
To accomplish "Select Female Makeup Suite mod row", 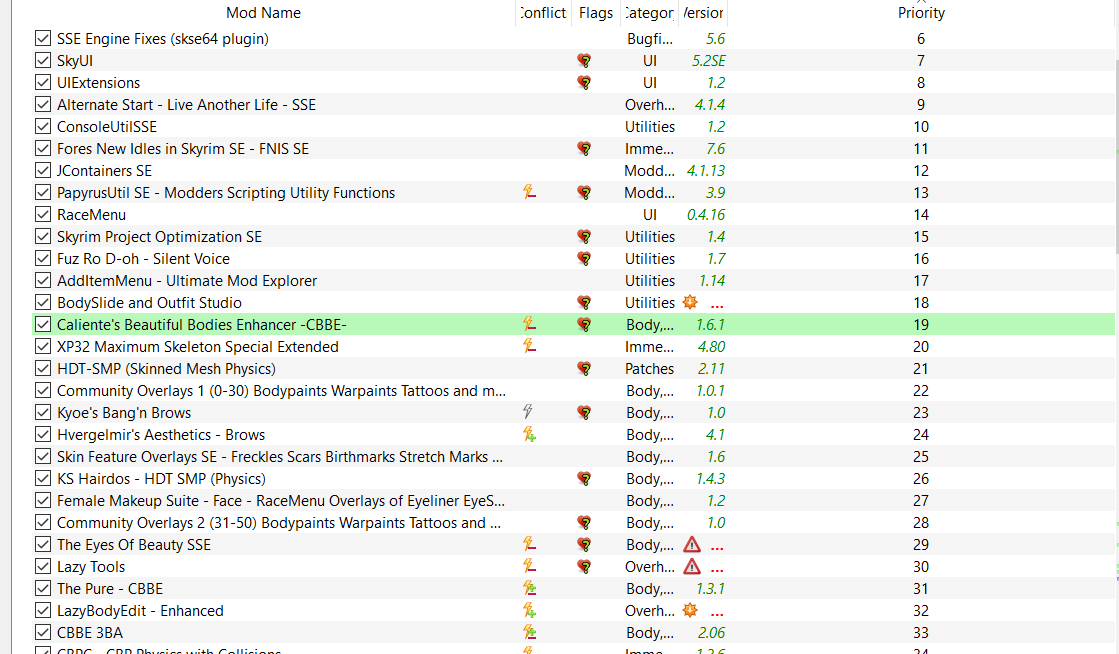I will coord(573,500).
